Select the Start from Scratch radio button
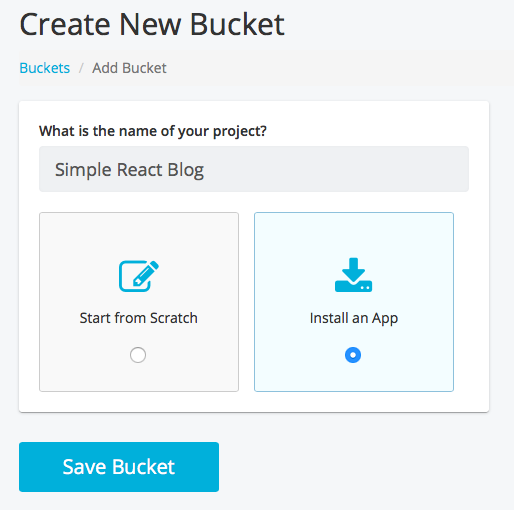The width and height of the screenshot is (514, 510). 138,355
